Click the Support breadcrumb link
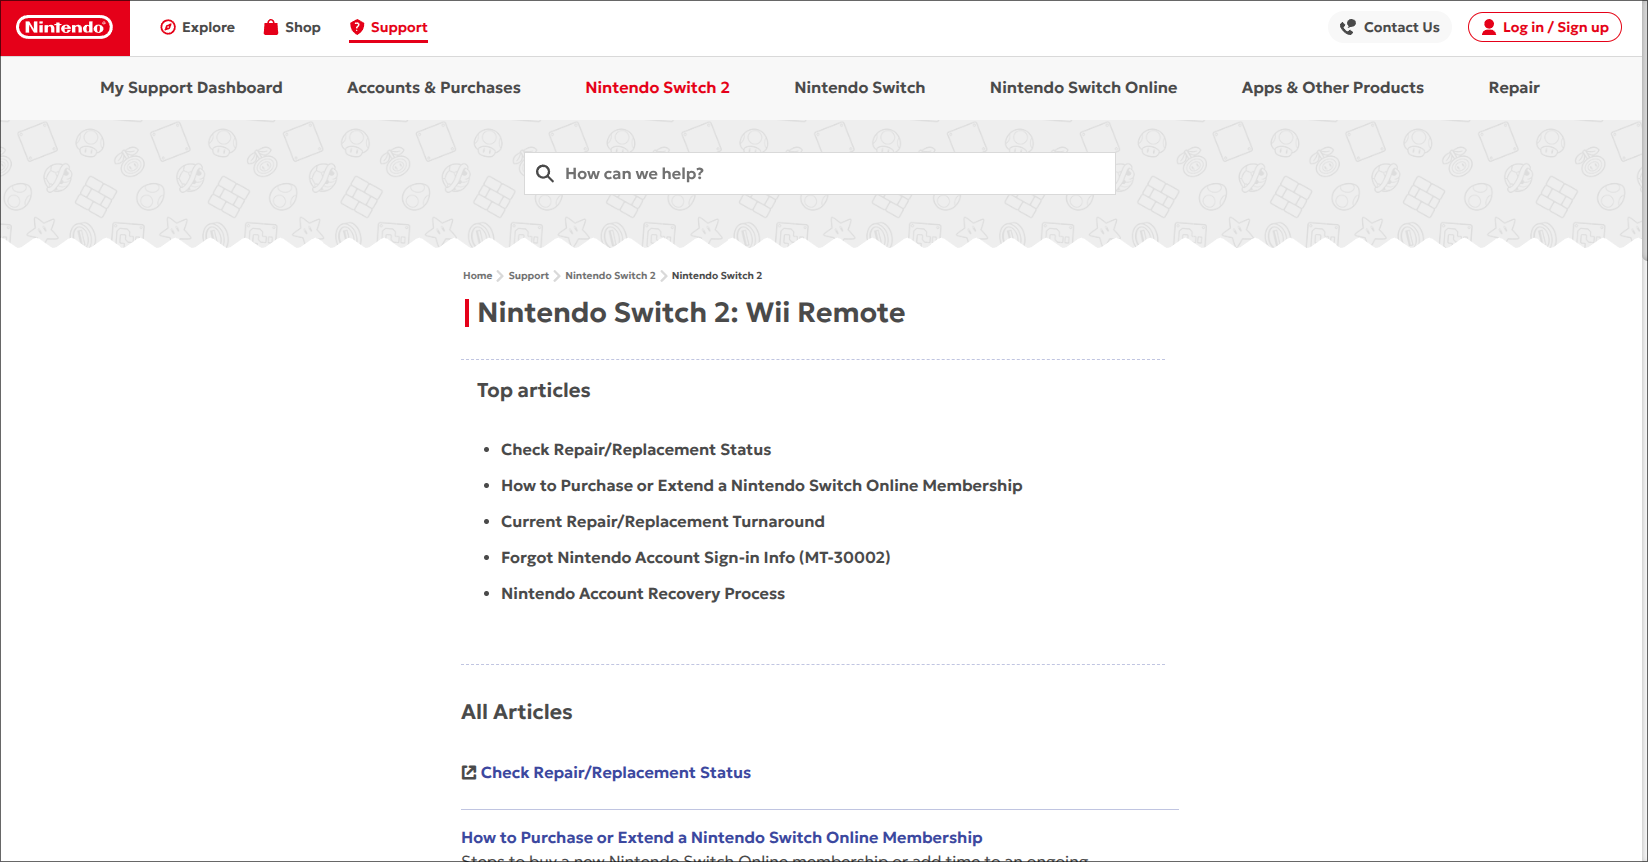 [528, 276]
